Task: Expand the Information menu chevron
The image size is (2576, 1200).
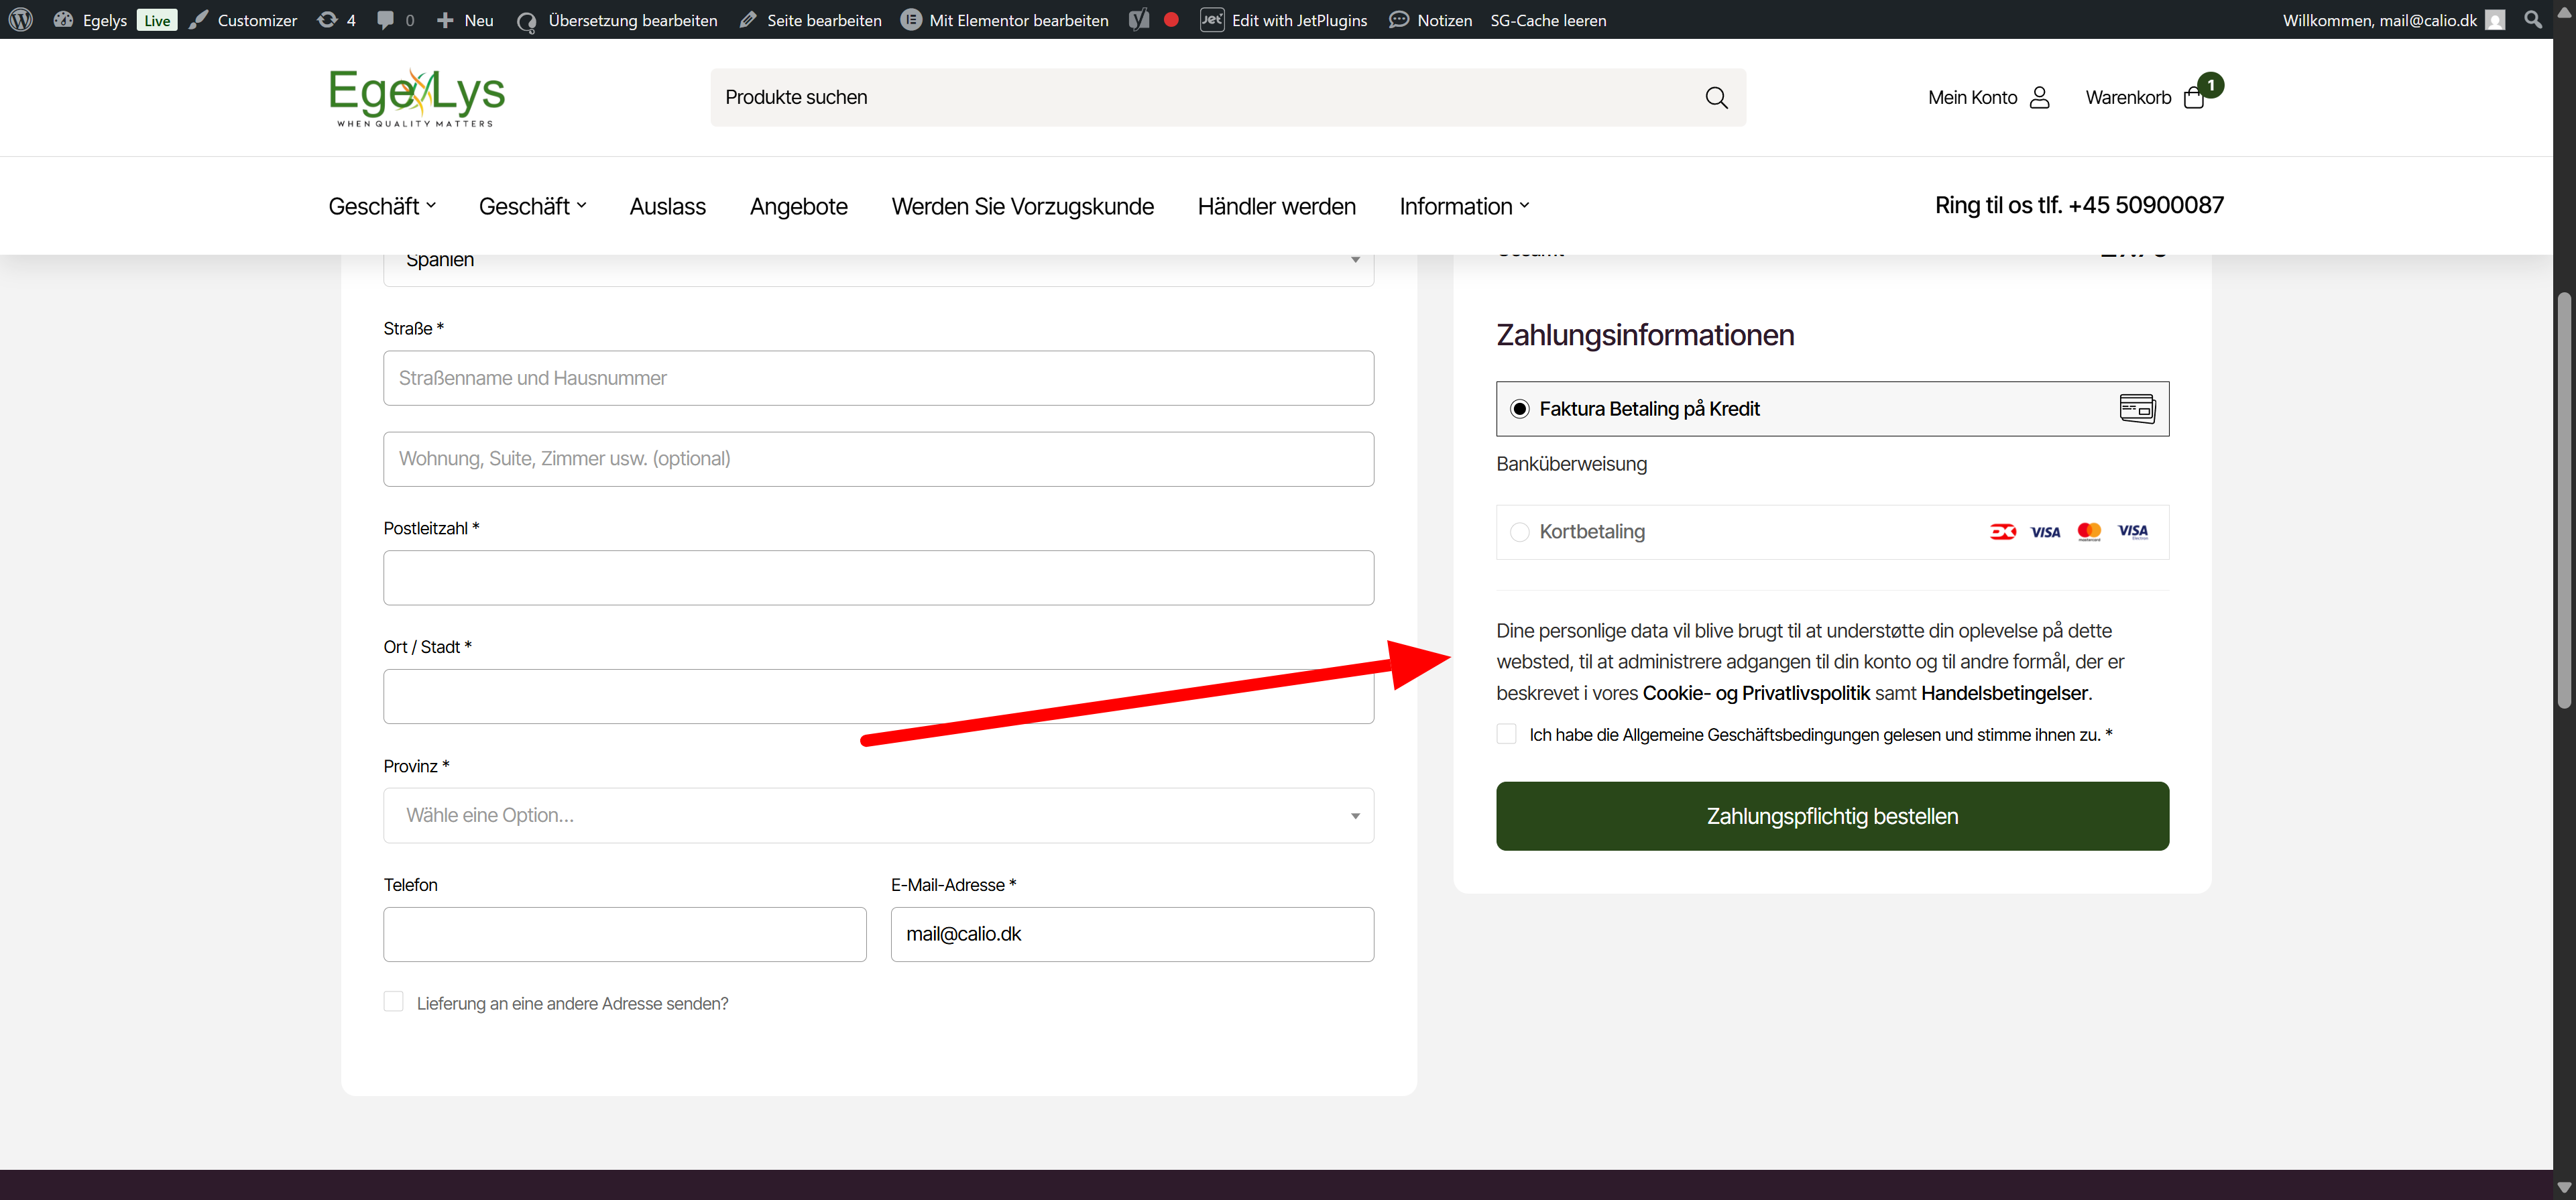Action: tap(1524, 206)
